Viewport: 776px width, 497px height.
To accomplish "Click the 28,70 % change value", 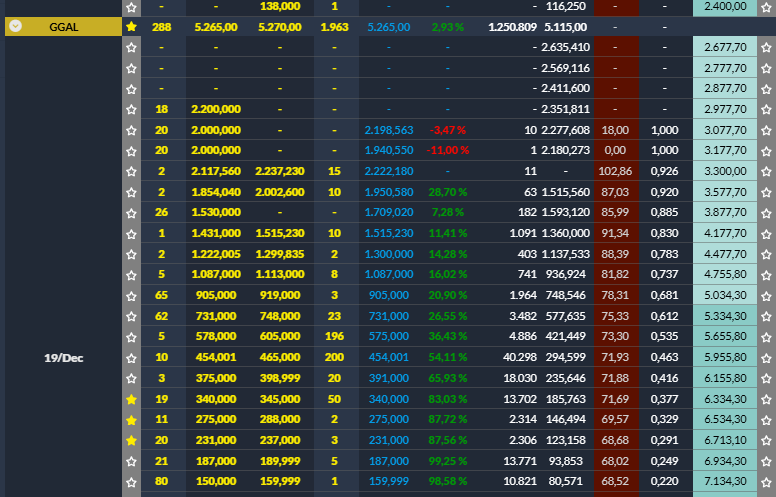I will point(447,192).
